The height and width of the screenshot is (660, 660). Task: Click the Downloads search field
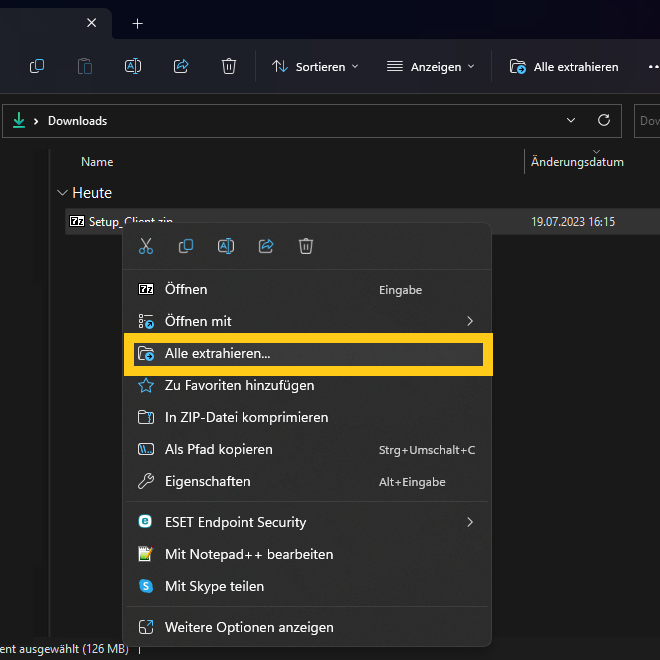[x=647, y=121]
